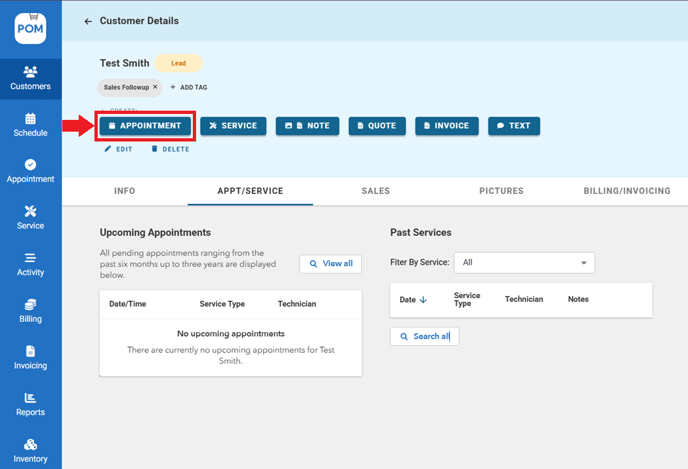This screenshot has height=469, width=688.
Task: Switch to the INFO tab
Action: (x=125, y=191)
